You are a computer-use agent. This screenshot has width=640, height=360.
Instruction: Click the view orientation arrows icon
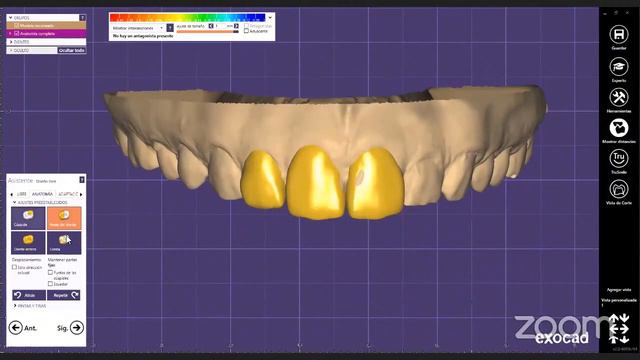pos(619,328)
